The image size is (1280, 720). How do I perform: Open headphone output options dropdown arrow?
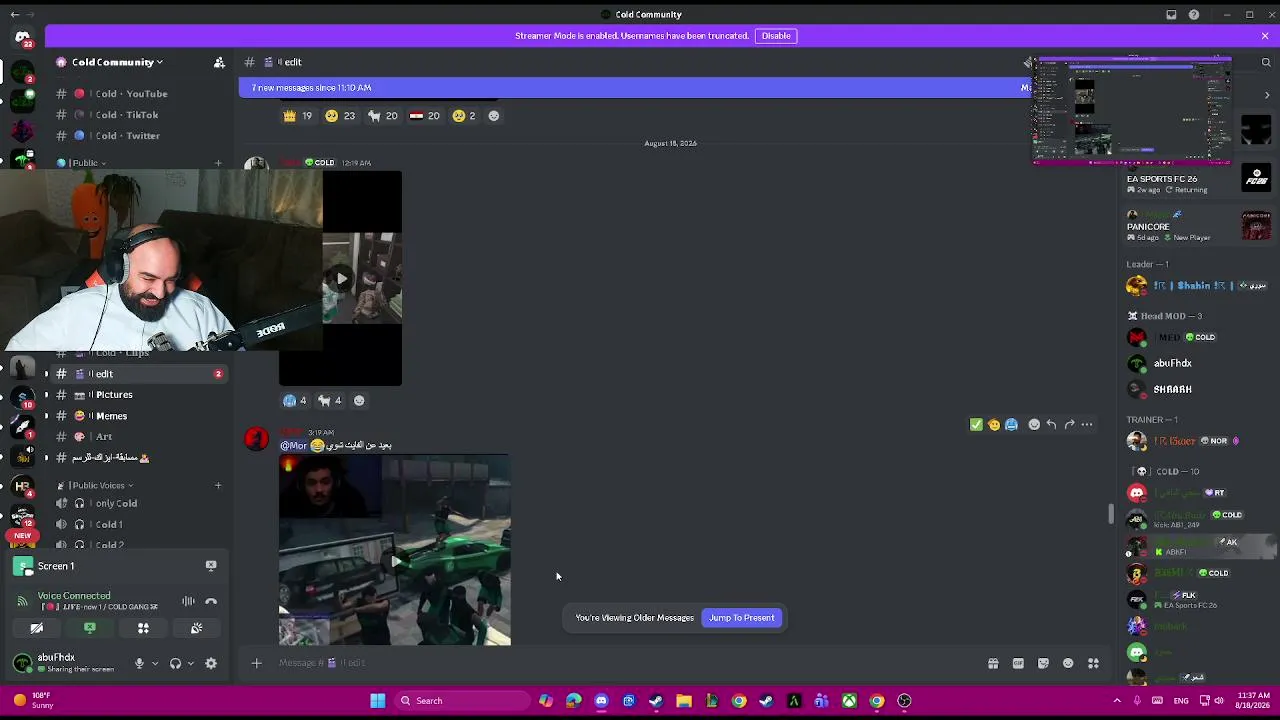click(x=190, y=663)
